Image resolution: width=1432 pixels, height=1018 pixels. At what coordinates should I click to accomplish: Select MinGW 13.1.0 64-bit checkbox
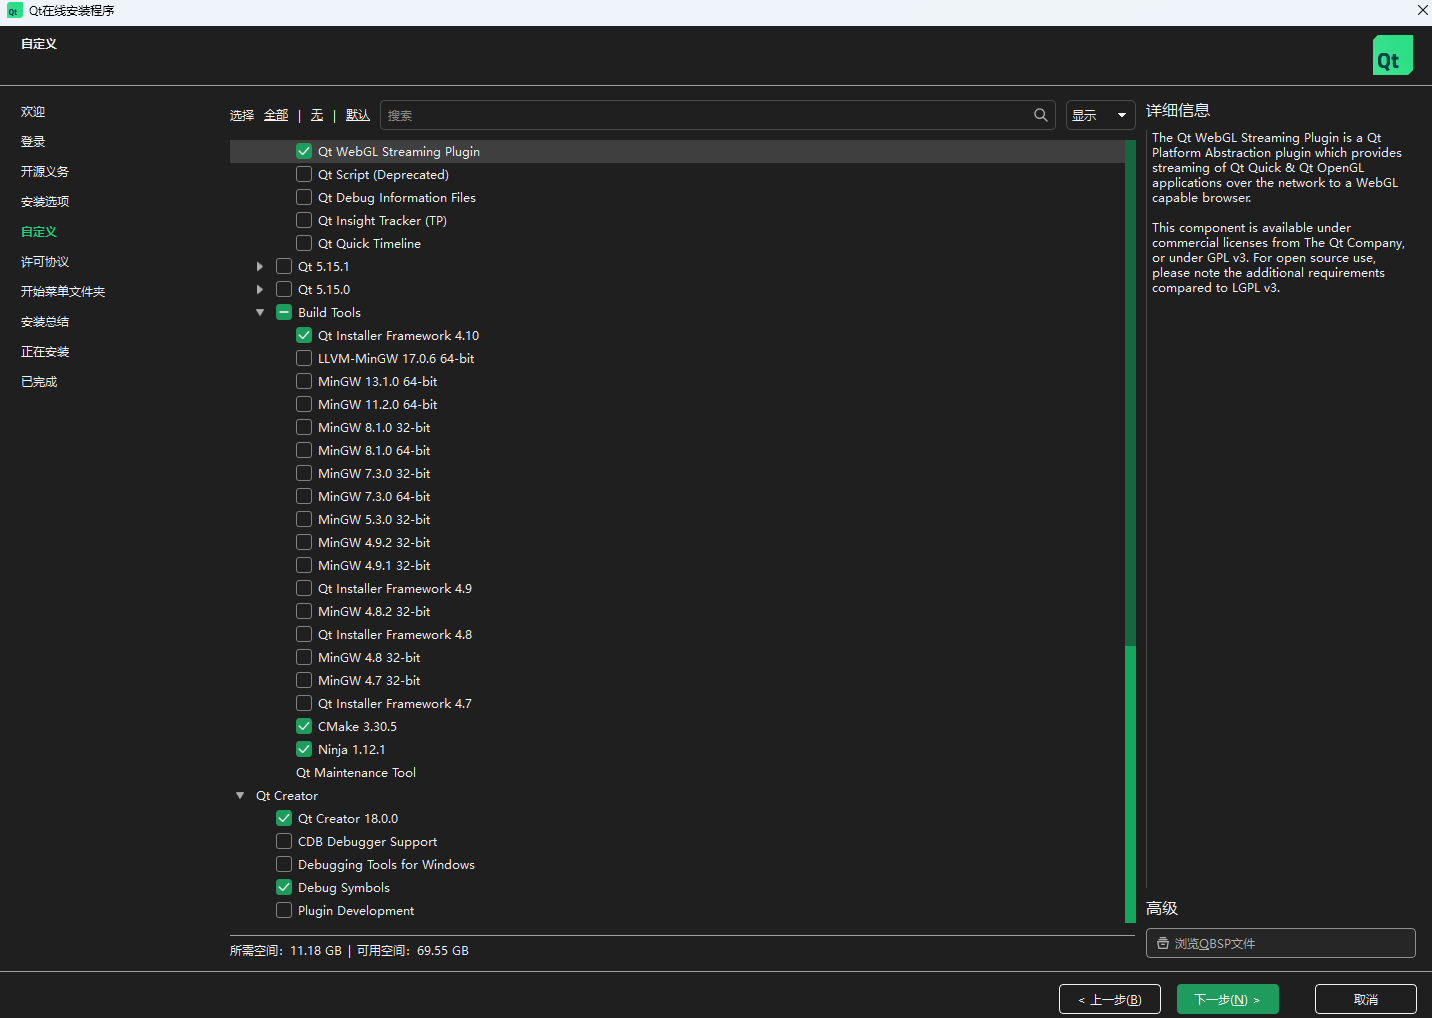pyautogui.click(x=304, y=381)
